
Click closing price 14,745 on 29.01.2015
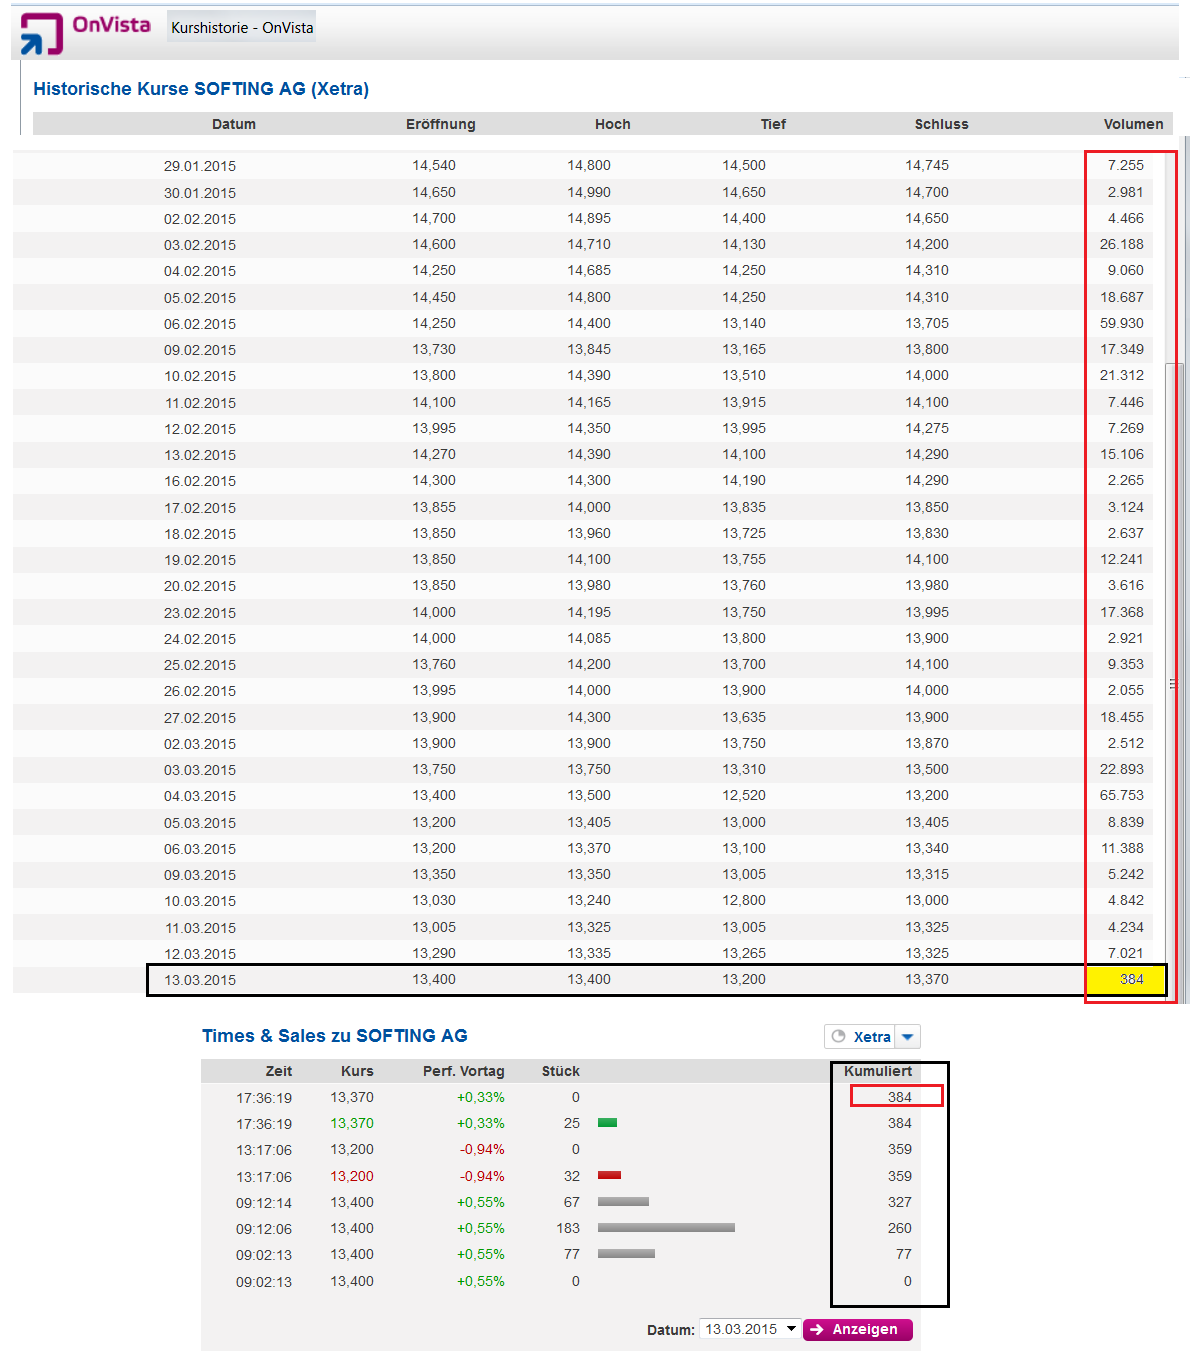[x=927, y=165]
